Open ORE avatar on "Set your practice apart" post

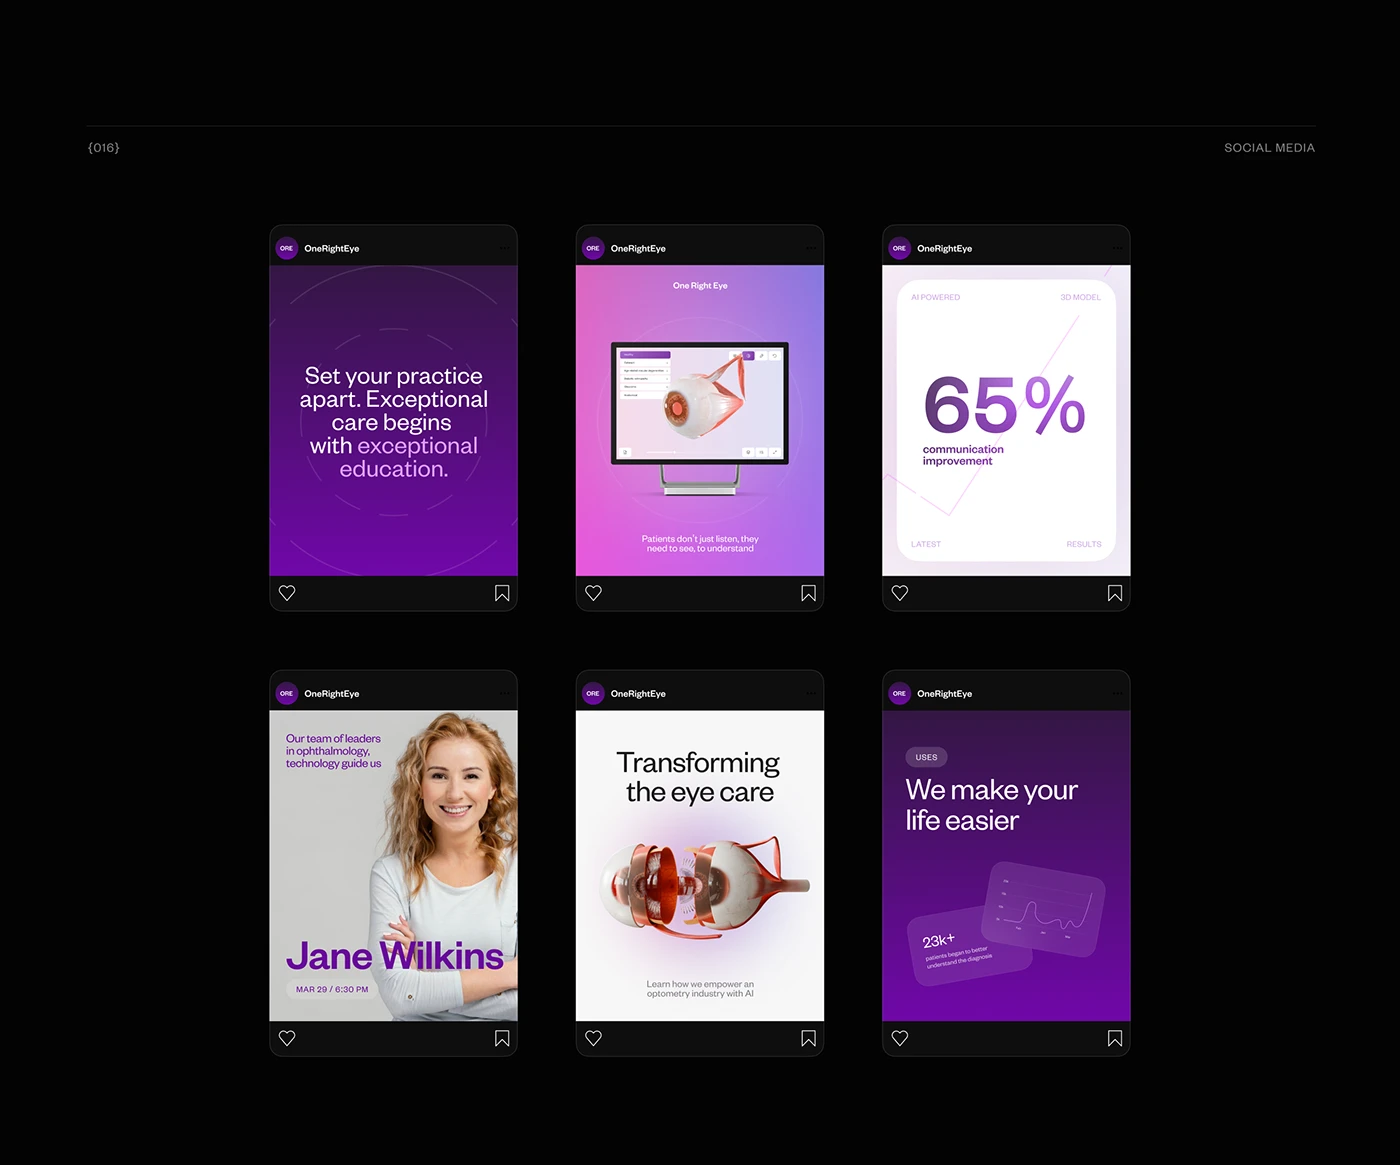pos(287,248)
